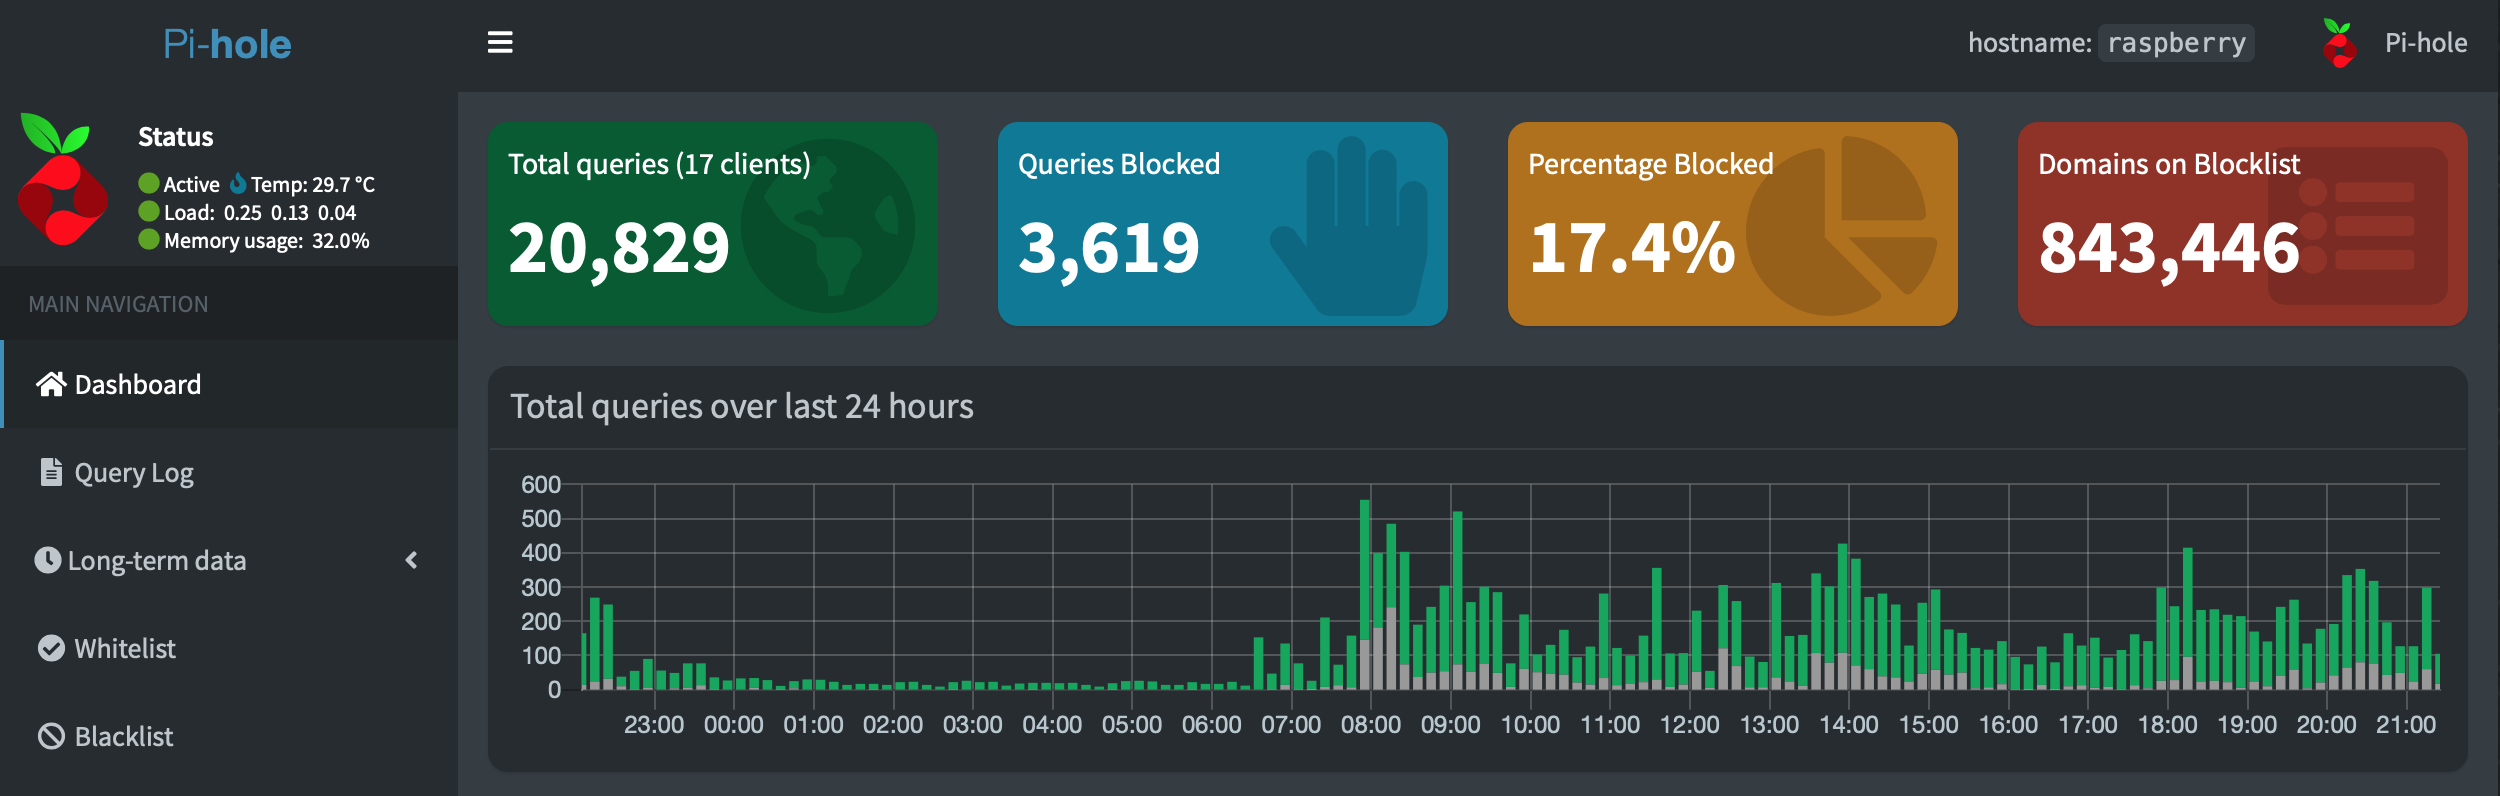Click the Blacklist ban icon
The width and height of the screenshot is (2500, 796).
[x=51, y=736]
